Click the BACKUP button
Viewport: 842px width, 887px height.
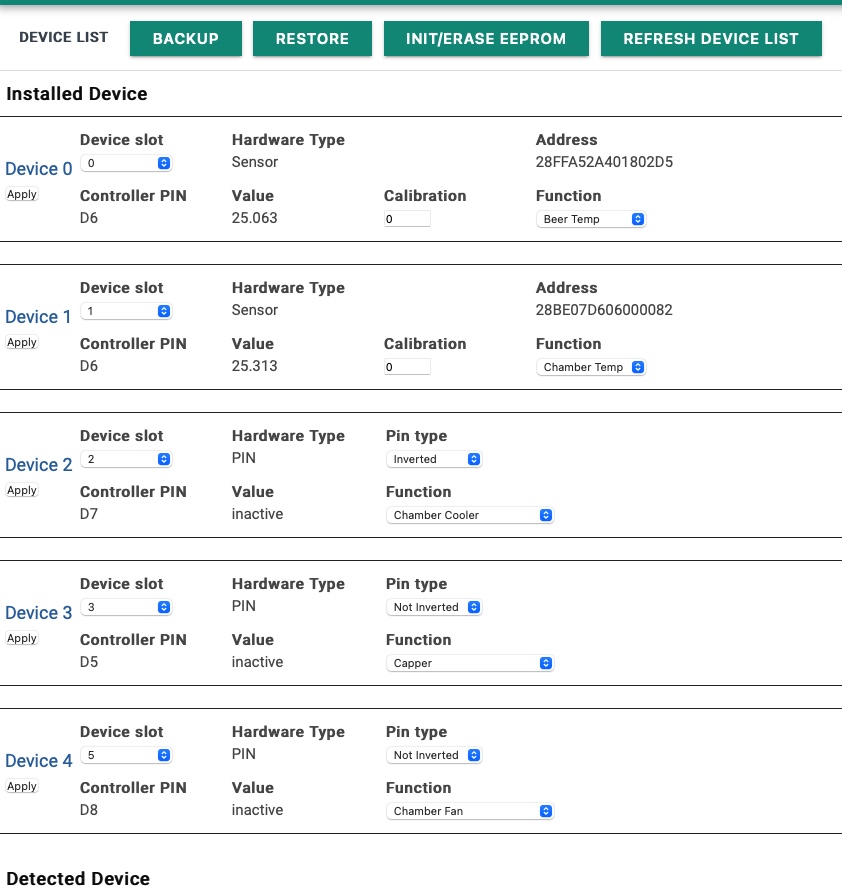pos(186,38)
